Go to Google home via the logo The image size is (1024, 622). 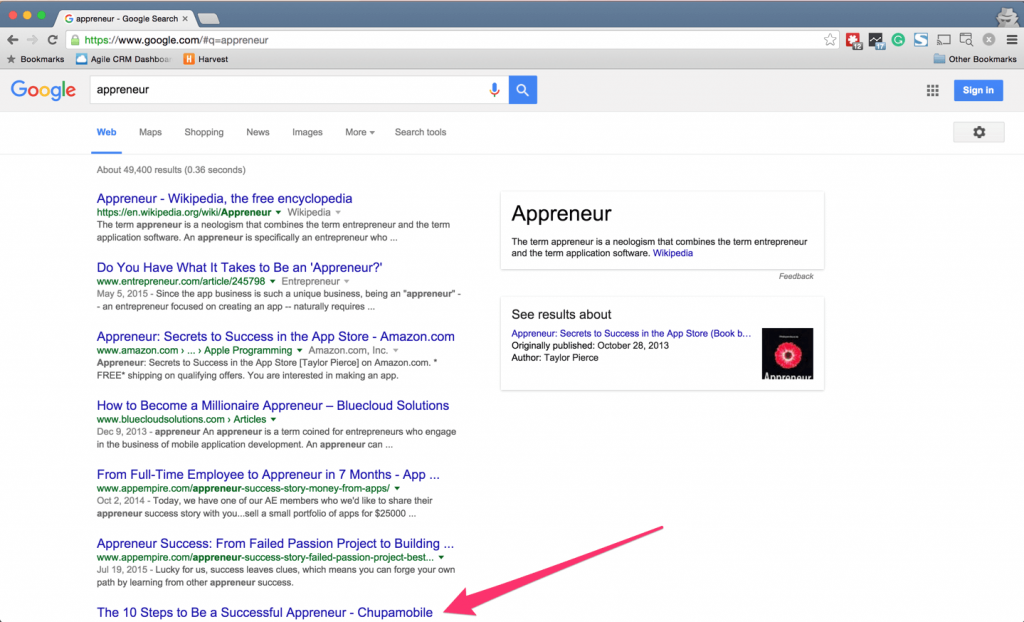pyautogui.click(x=43, y=90)
